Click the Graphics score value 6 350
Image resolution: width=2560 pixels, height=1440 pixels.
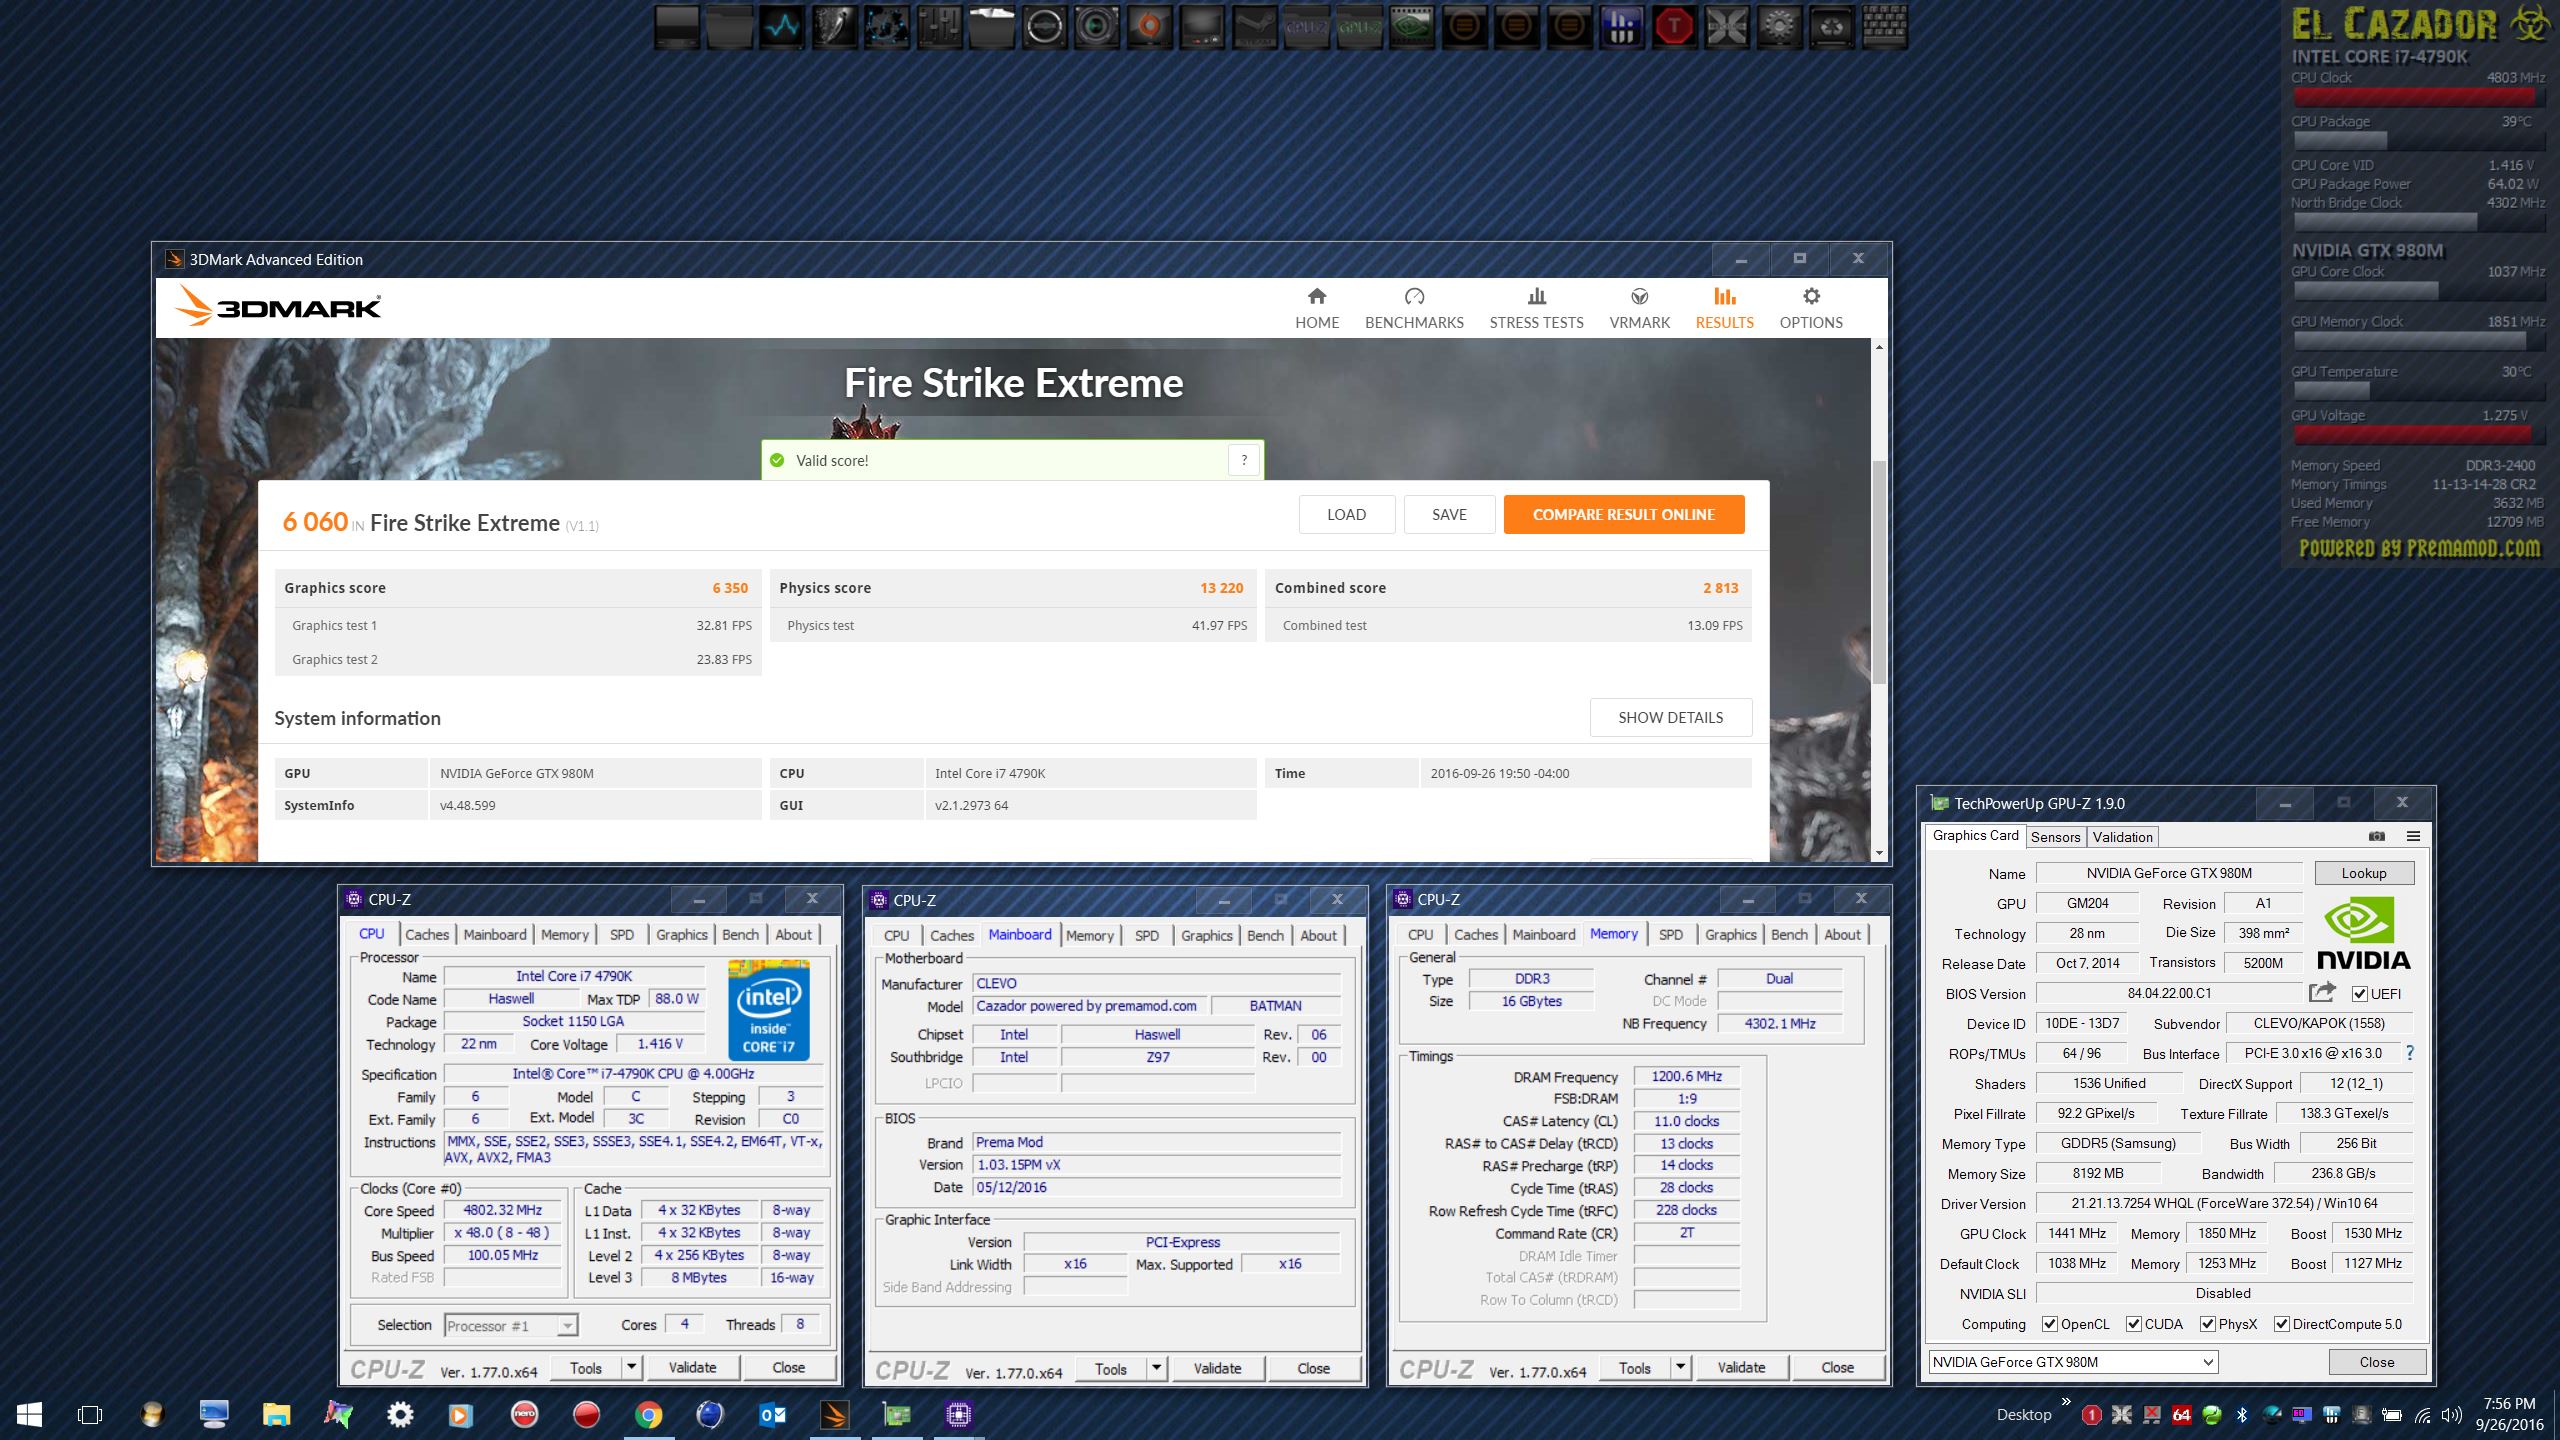point(730,588)
